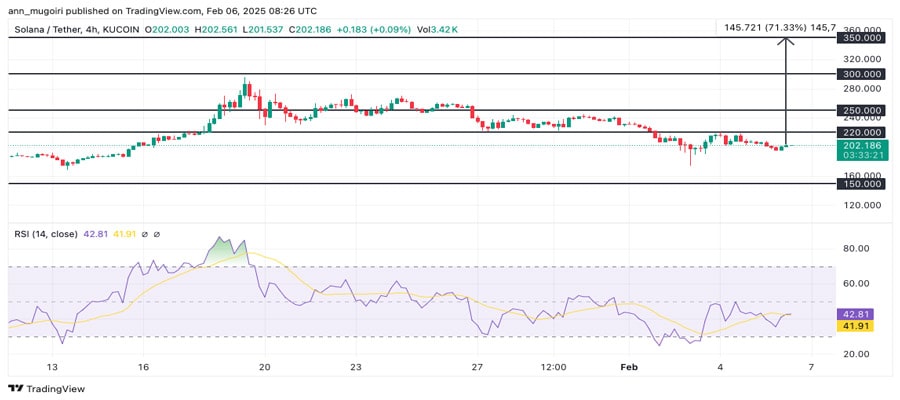The width and height of the screenshot is (900, 400).
Task: Click the 240.000 price axis tick
Action: point(862,118)
